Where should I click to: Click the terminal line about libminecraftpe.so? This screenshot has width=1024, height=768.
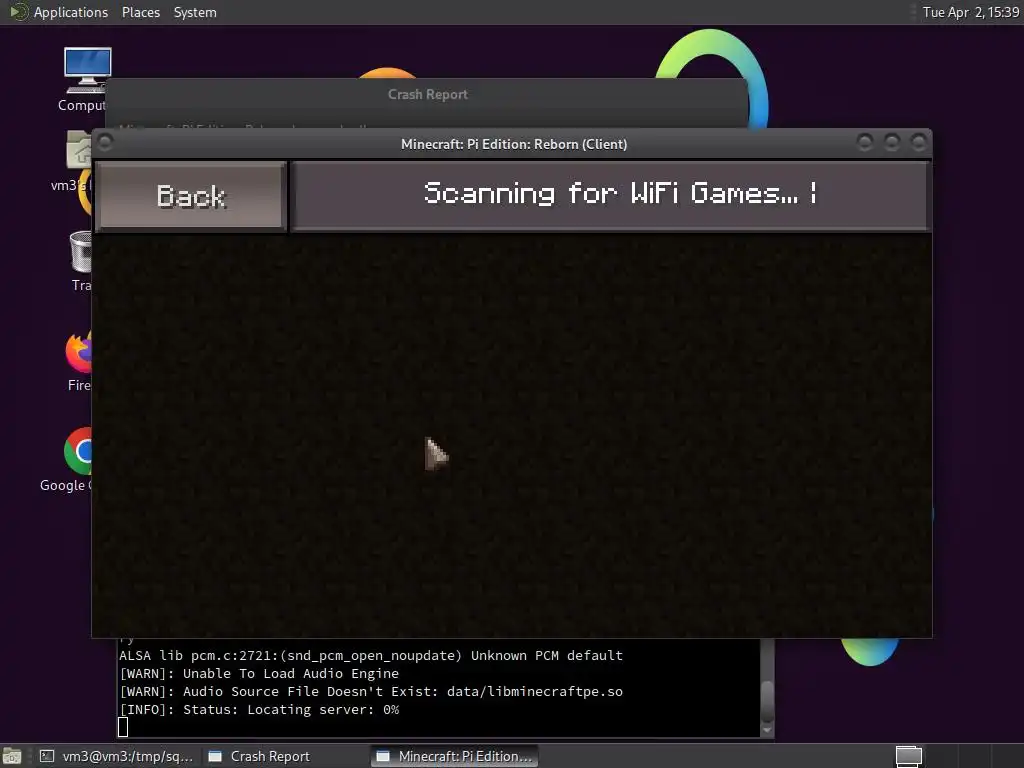click(371, 691)
